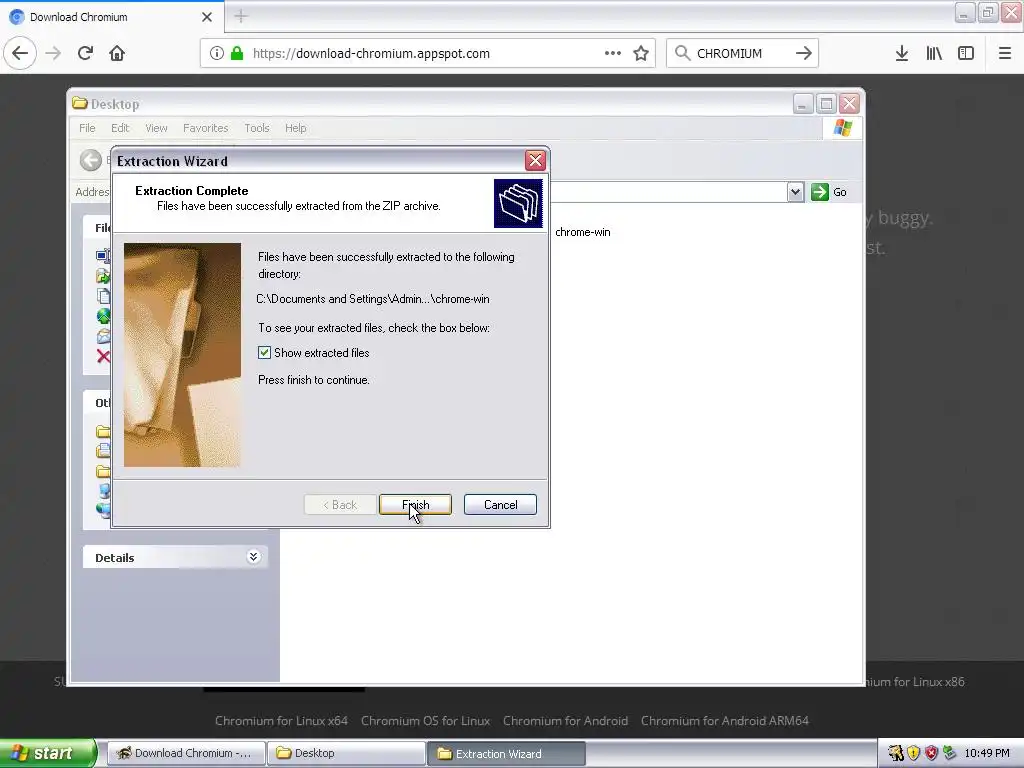Click the Details panel header
1024x768 pixels.
pyautogui.click(x=175, y=557)
